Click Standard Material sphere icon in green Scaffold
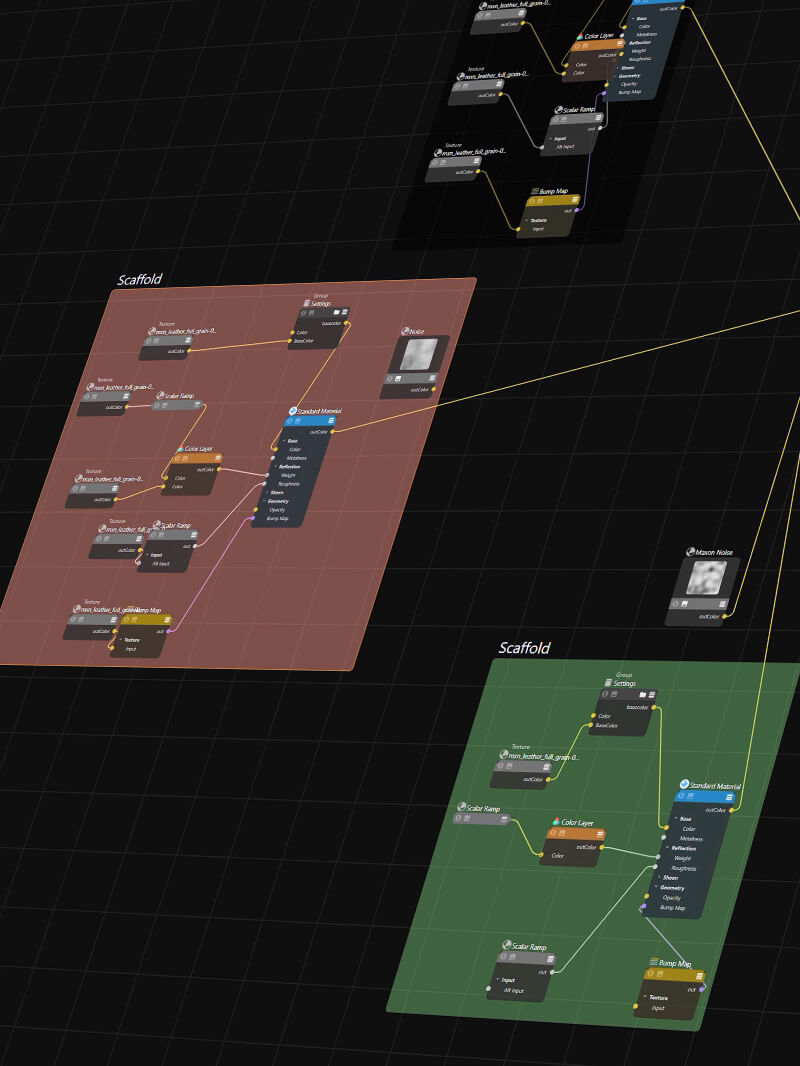The width and height of the screenshot is (800, 1066). (684, 784)
